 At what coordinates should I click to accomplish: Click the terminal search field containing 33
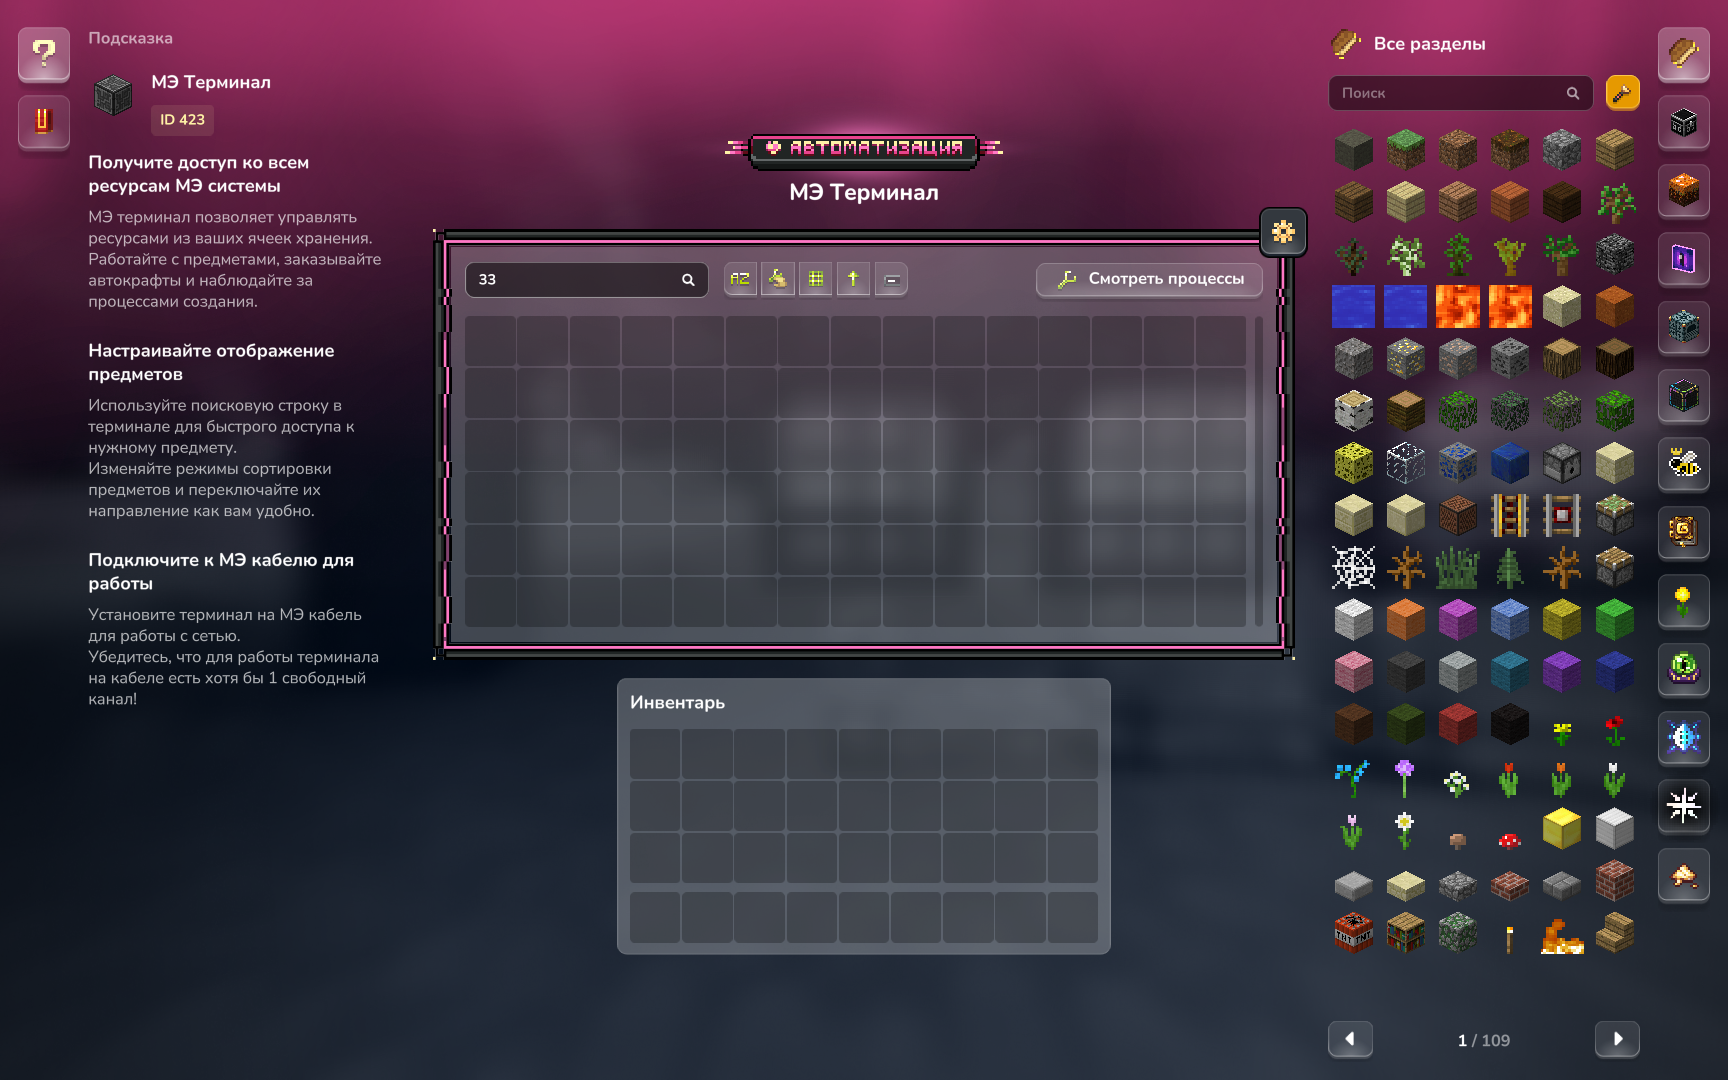click(x=575, y=279)
